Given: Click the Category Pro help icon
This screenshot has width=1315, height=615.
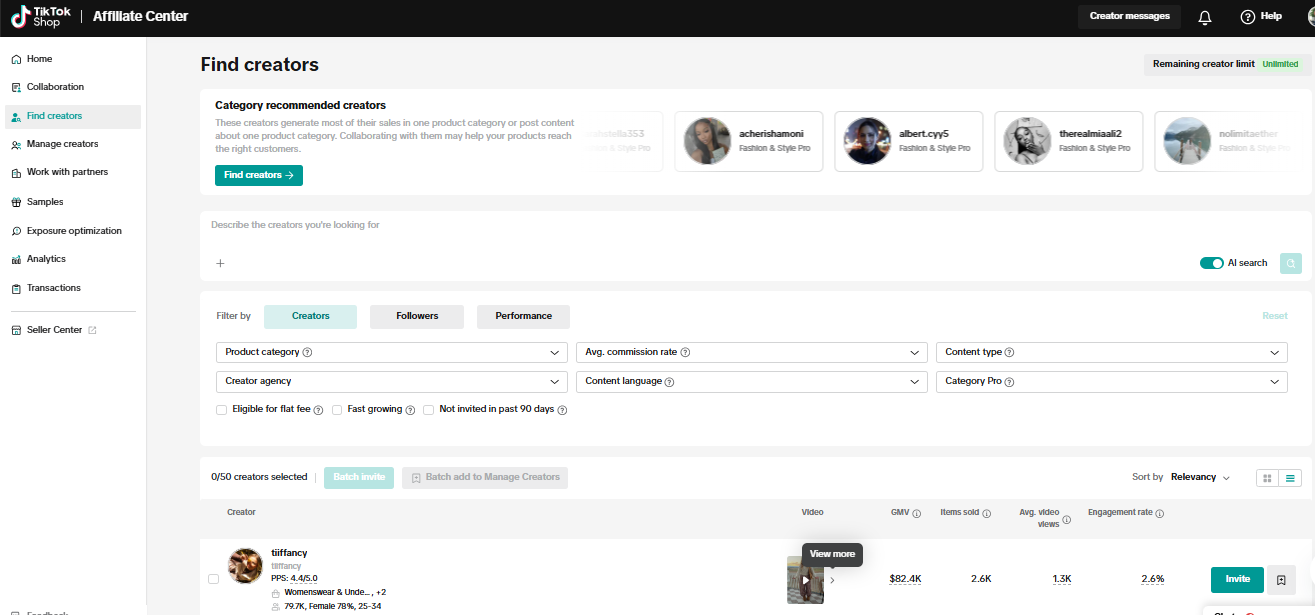Looking at the screenshot, I should (1009, 382).
